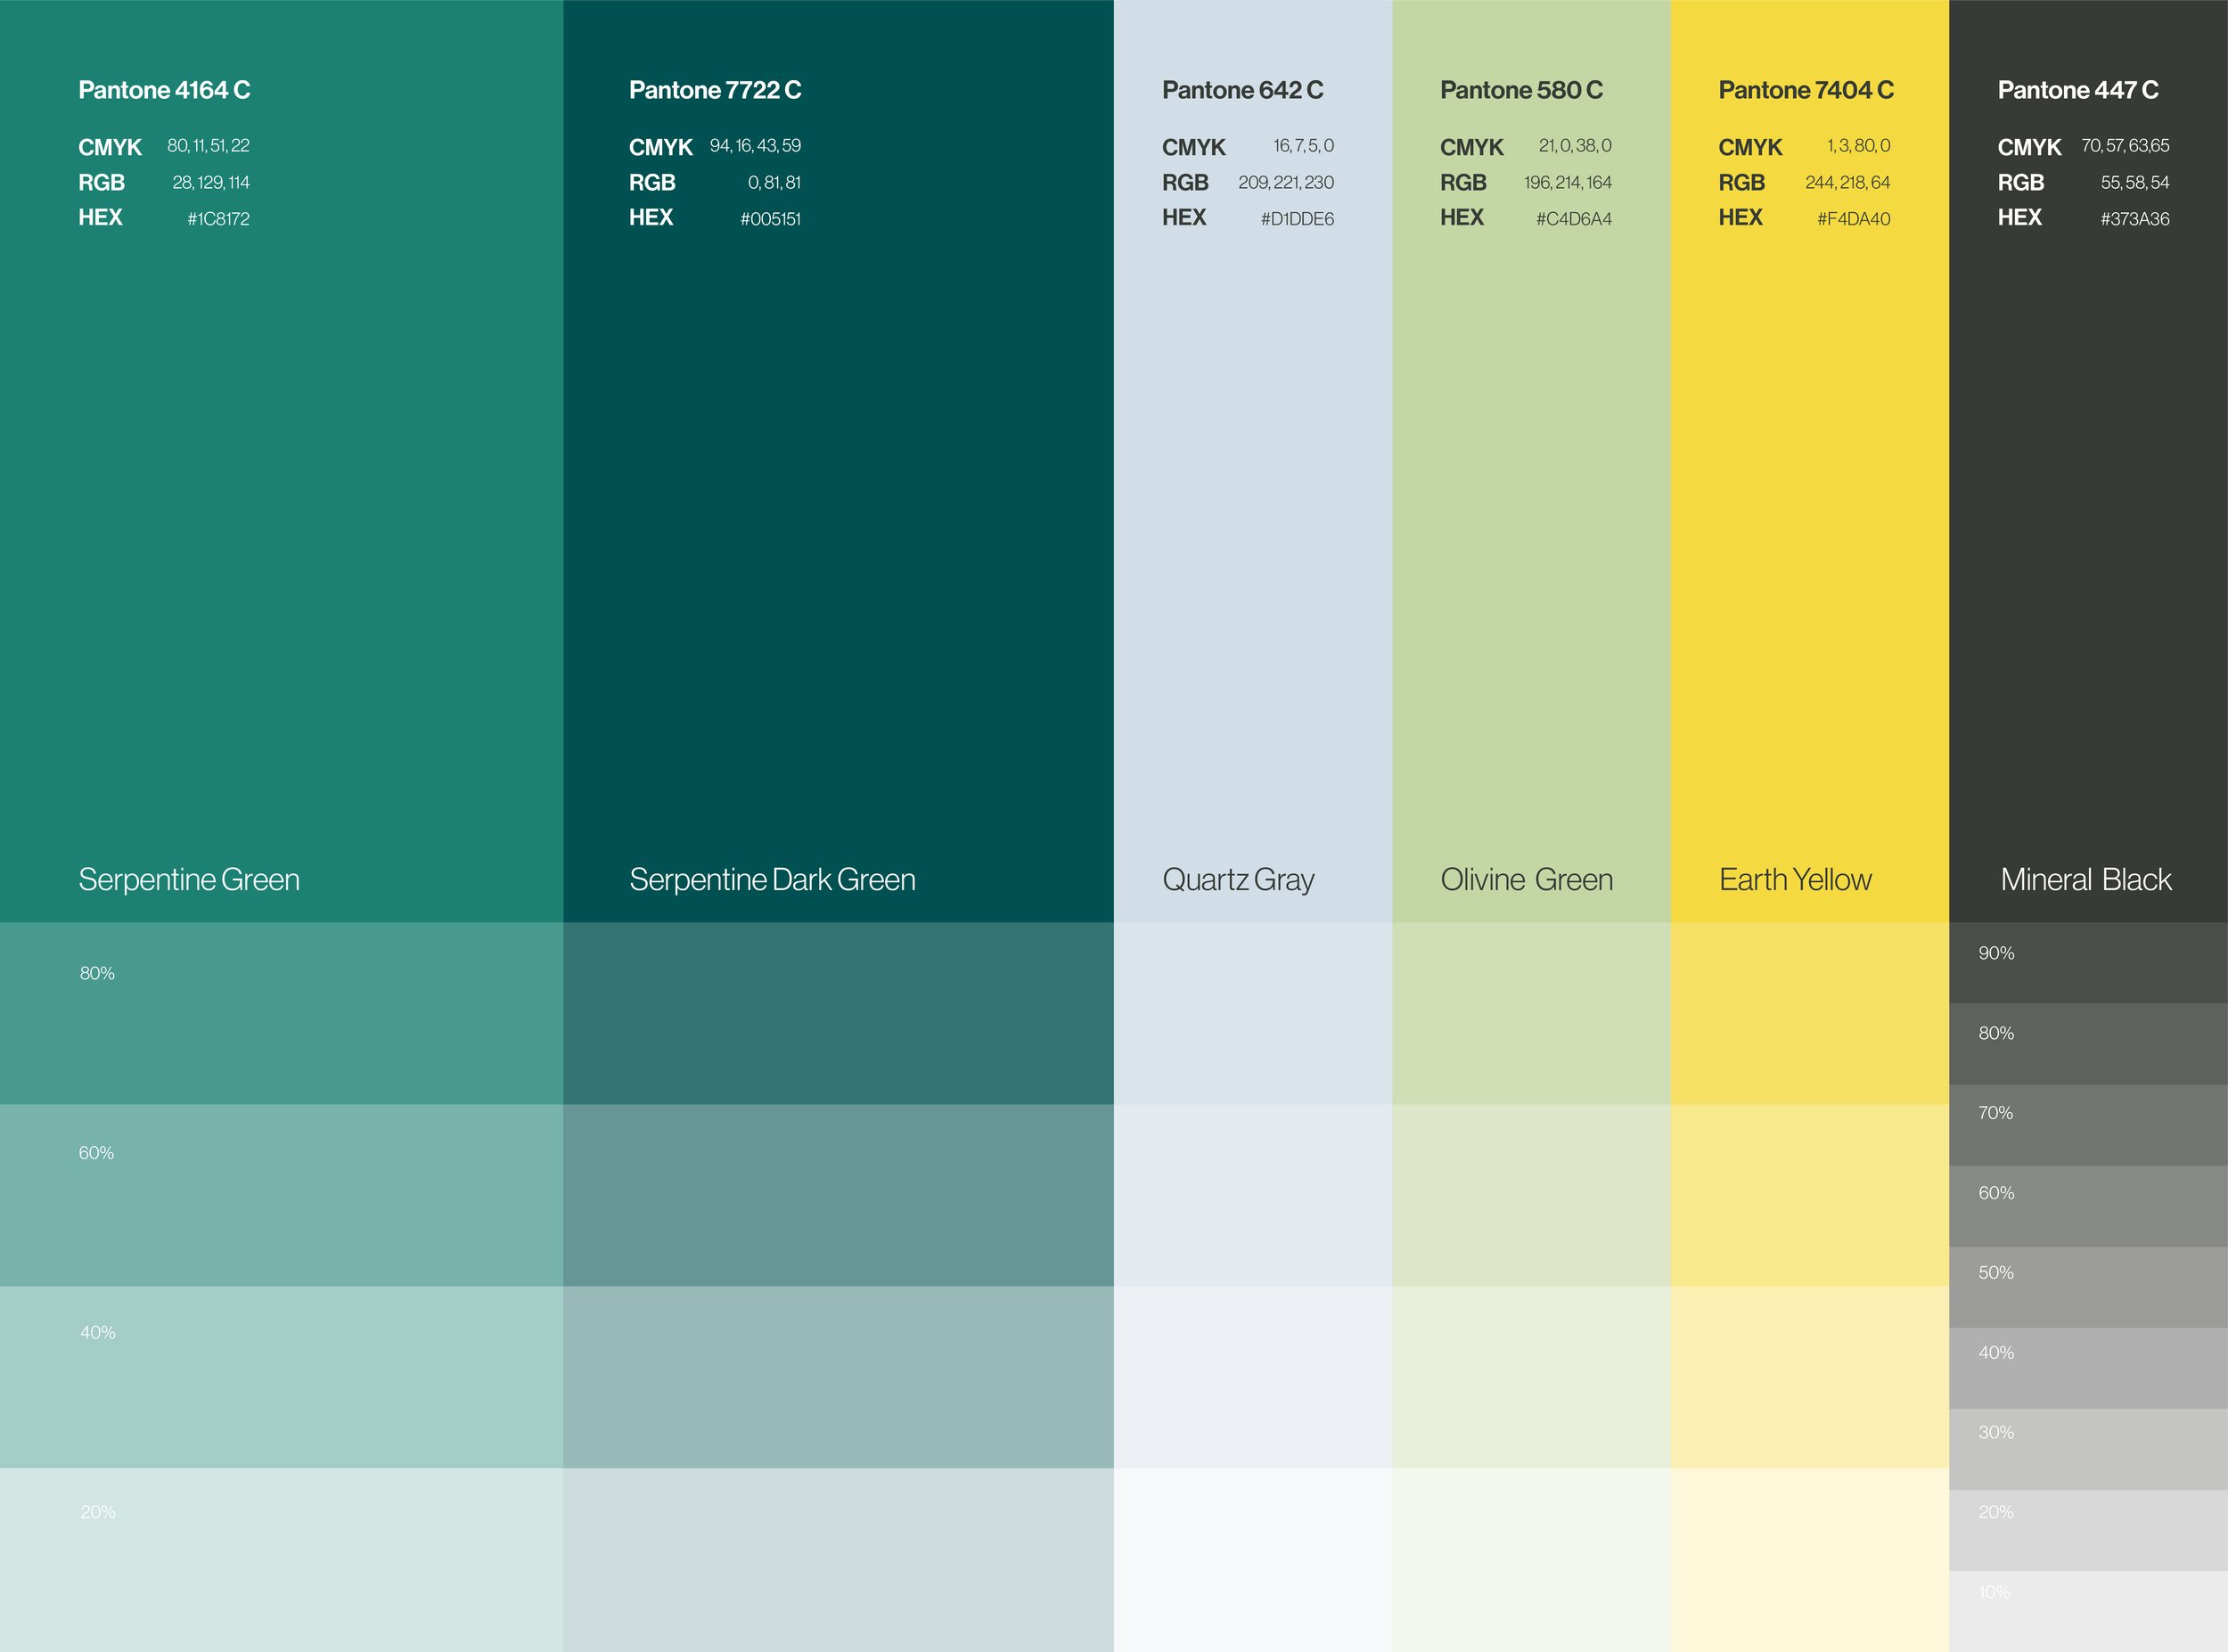Click the Pantone 642 C heading
2228x1652 pixels.
[x=1242, y=90]
